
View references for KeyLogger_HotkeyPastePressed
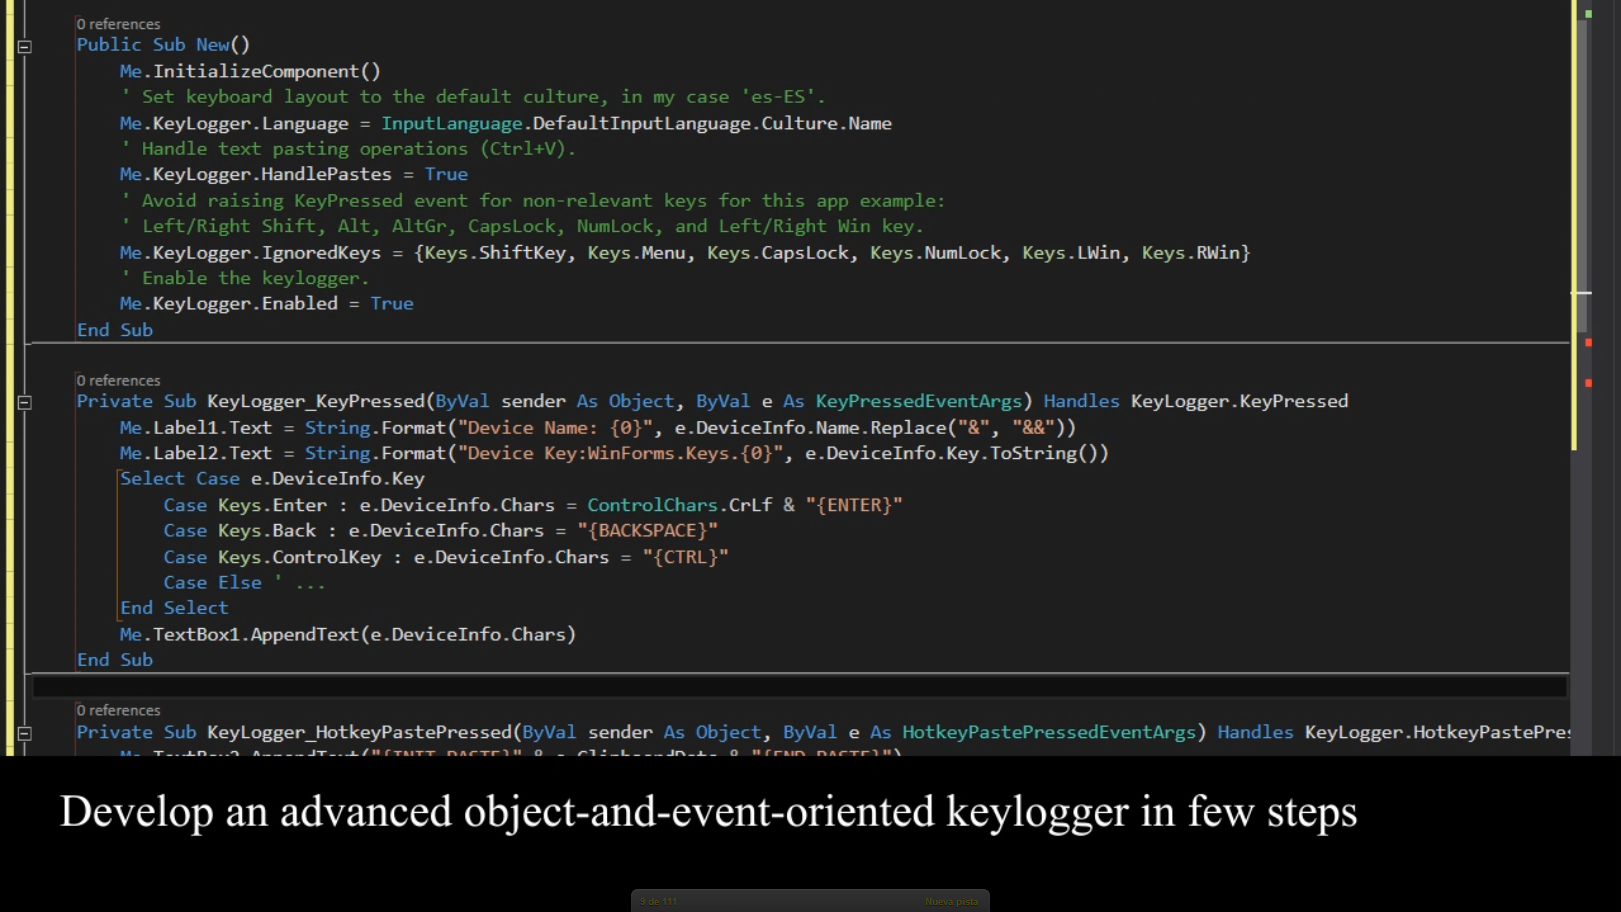(118, 709)
